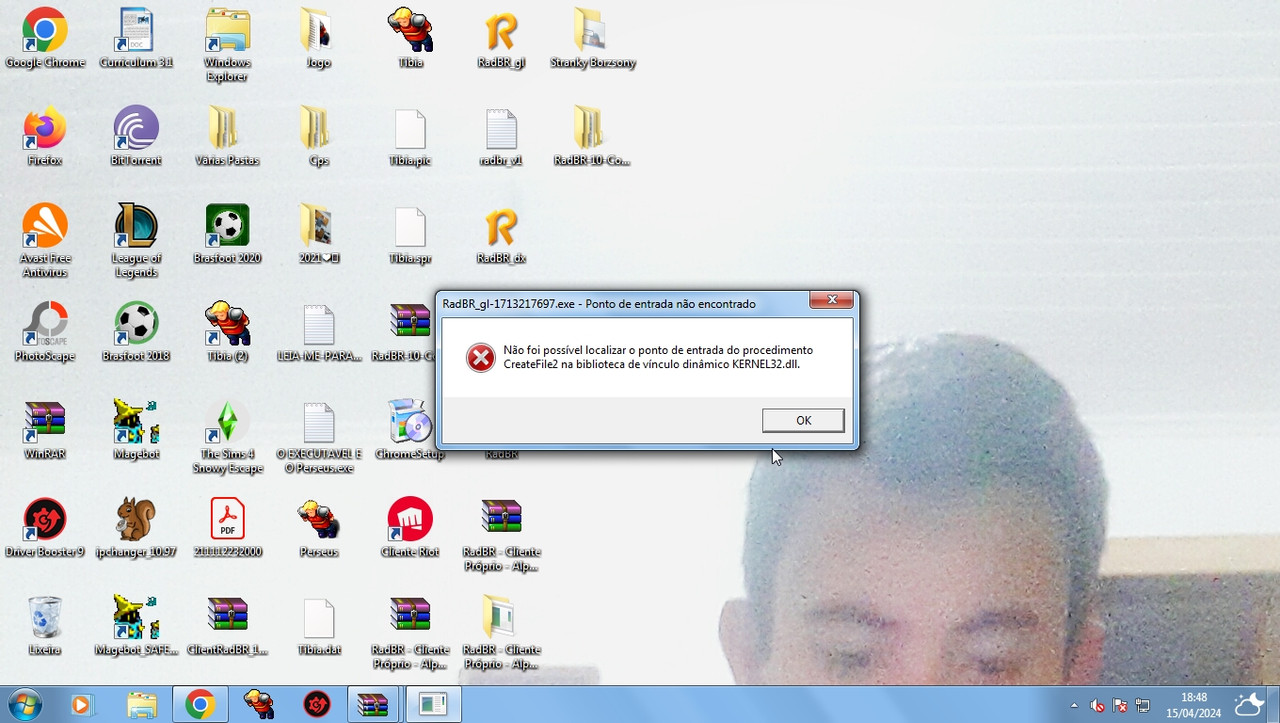Image resolution: width=1280 pixels, height=723 pixels.
Task: Close the RadBR_gl error dialog with X
Action: click(831, 300)
